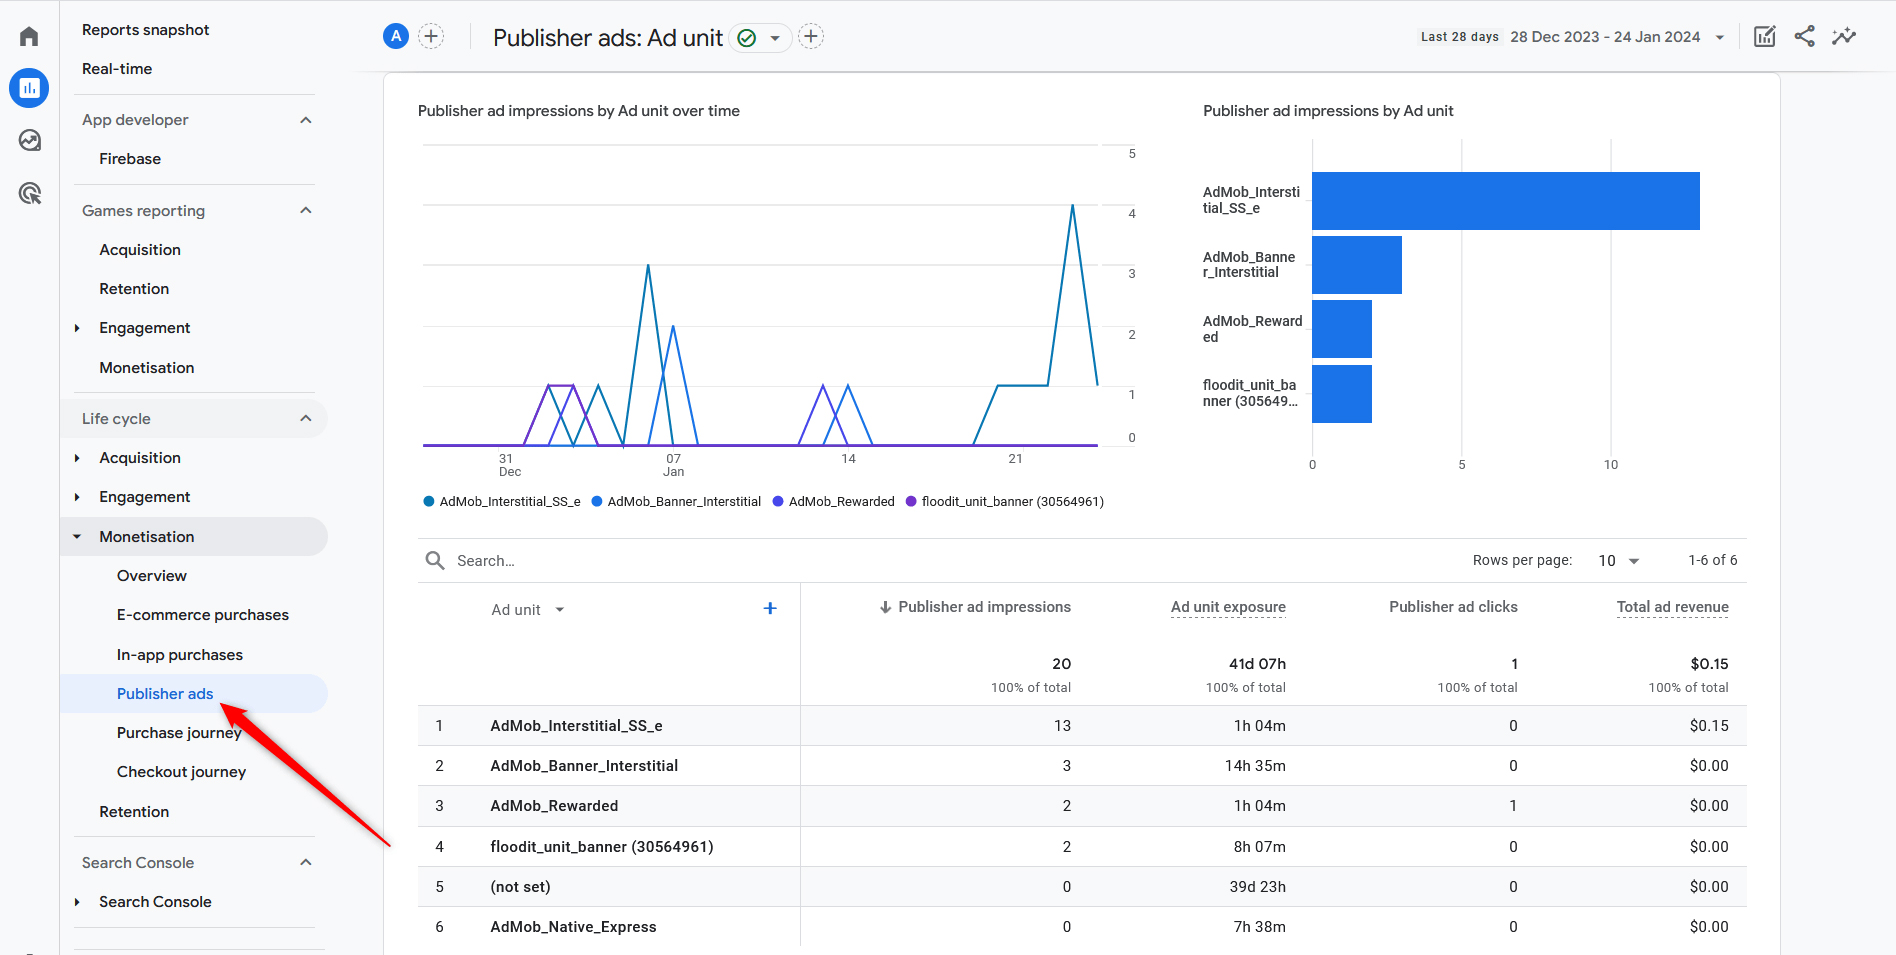Click the share this report icon
This screenshot has width=1896, height=955.
tap(1805, 36)
